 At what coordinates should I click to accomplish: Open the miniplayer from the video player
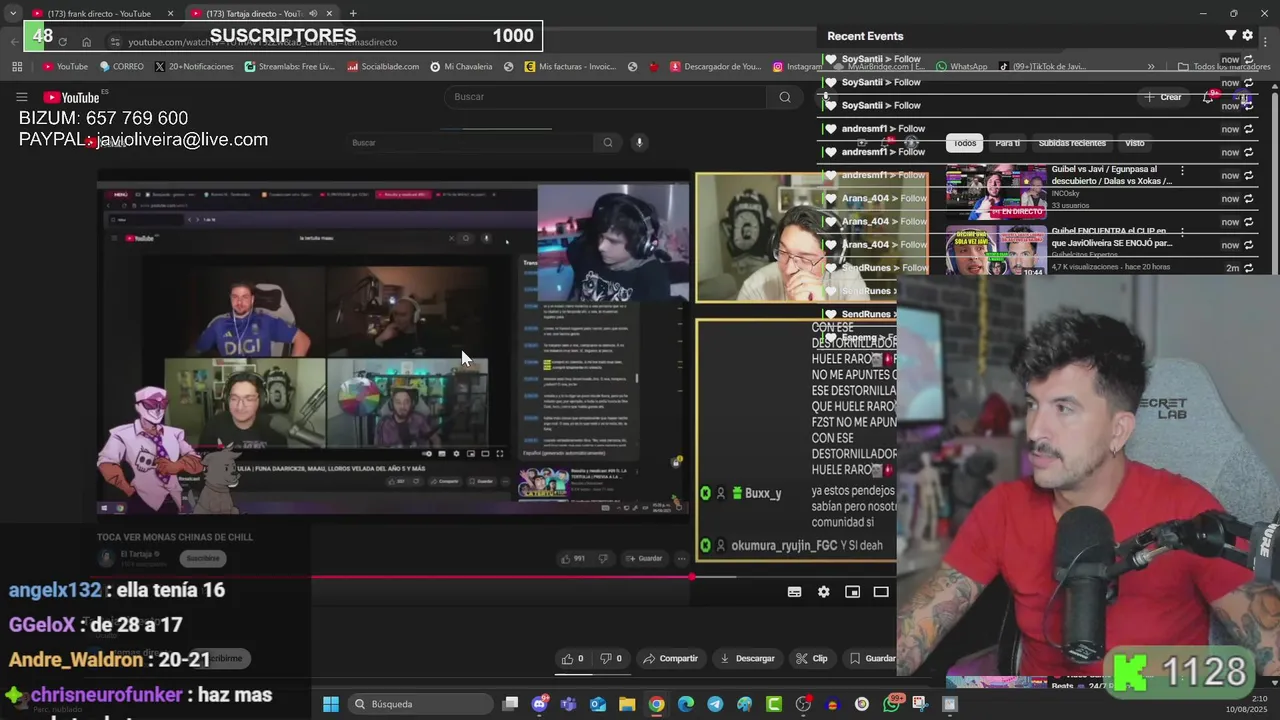852,592
